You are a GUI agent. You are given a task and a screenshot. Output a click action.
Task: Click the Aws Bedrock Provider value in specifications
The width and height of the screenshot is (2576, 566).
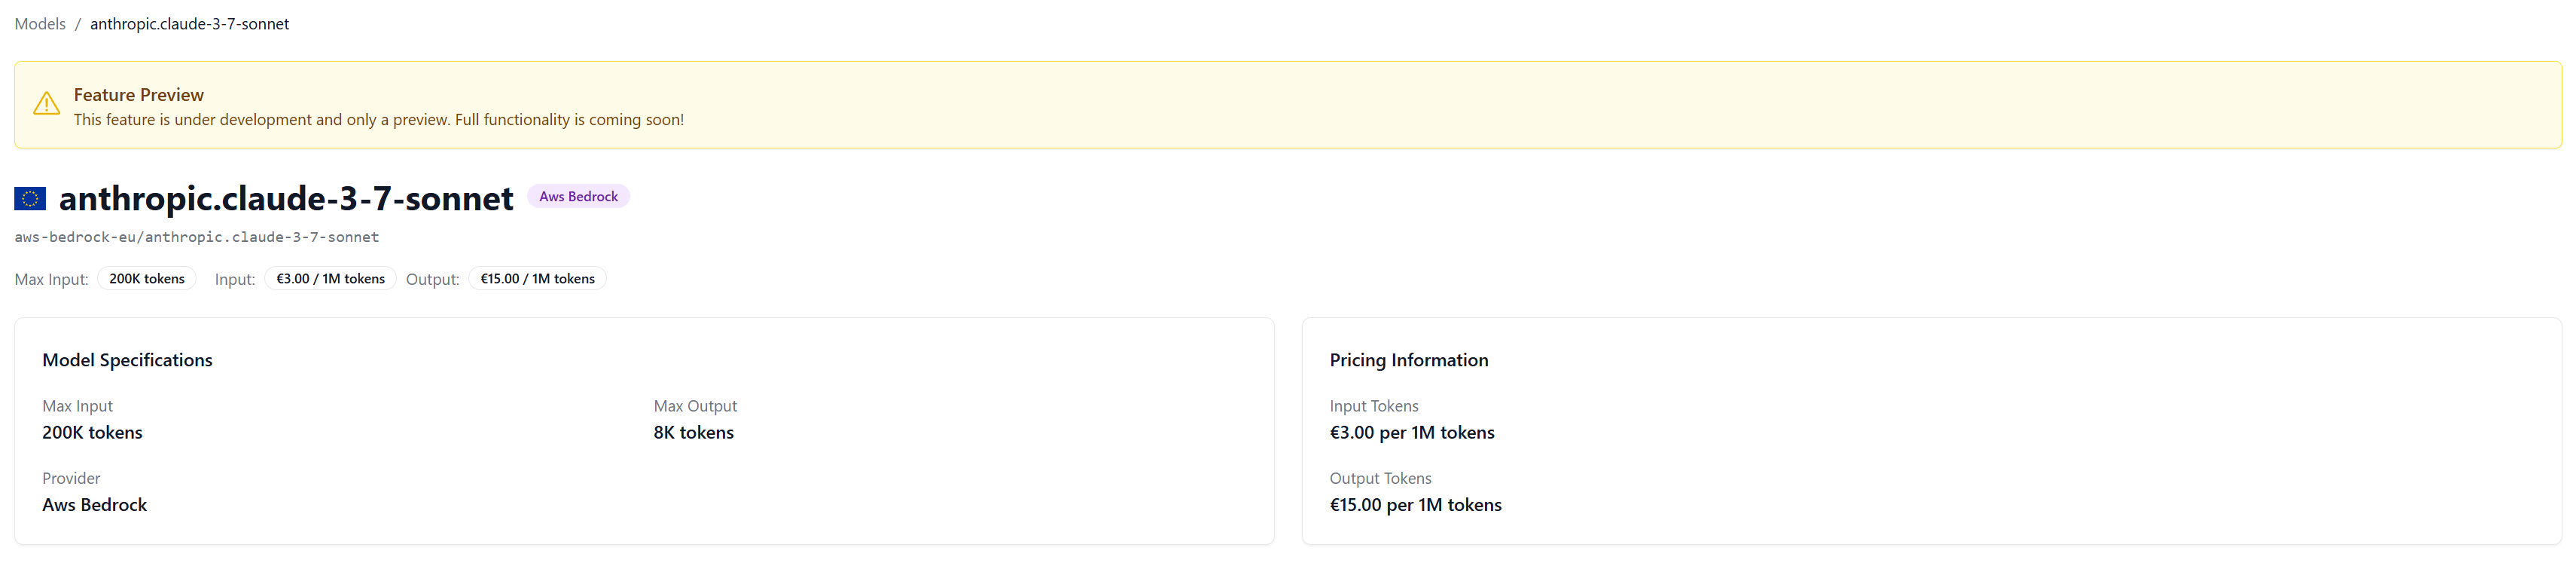point(94,505)
